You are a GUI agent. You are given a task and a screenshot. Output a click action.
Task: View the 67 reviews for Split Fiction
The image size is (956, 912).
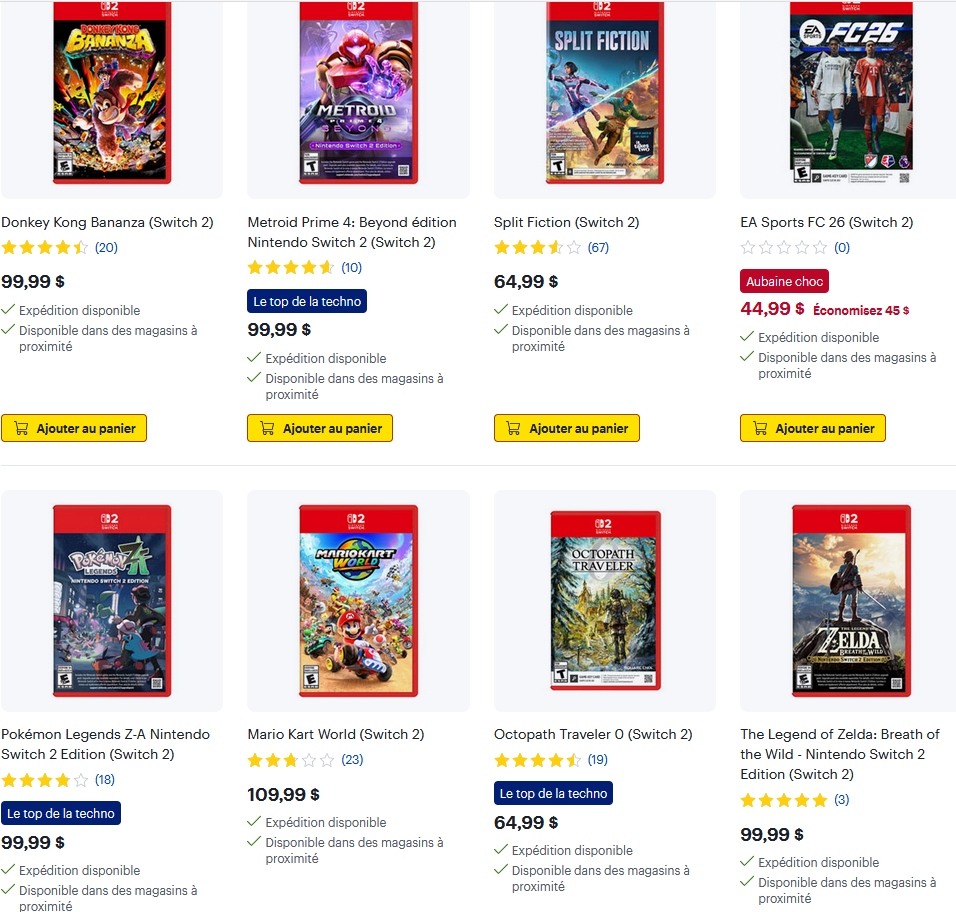click(x=598, y=248)
